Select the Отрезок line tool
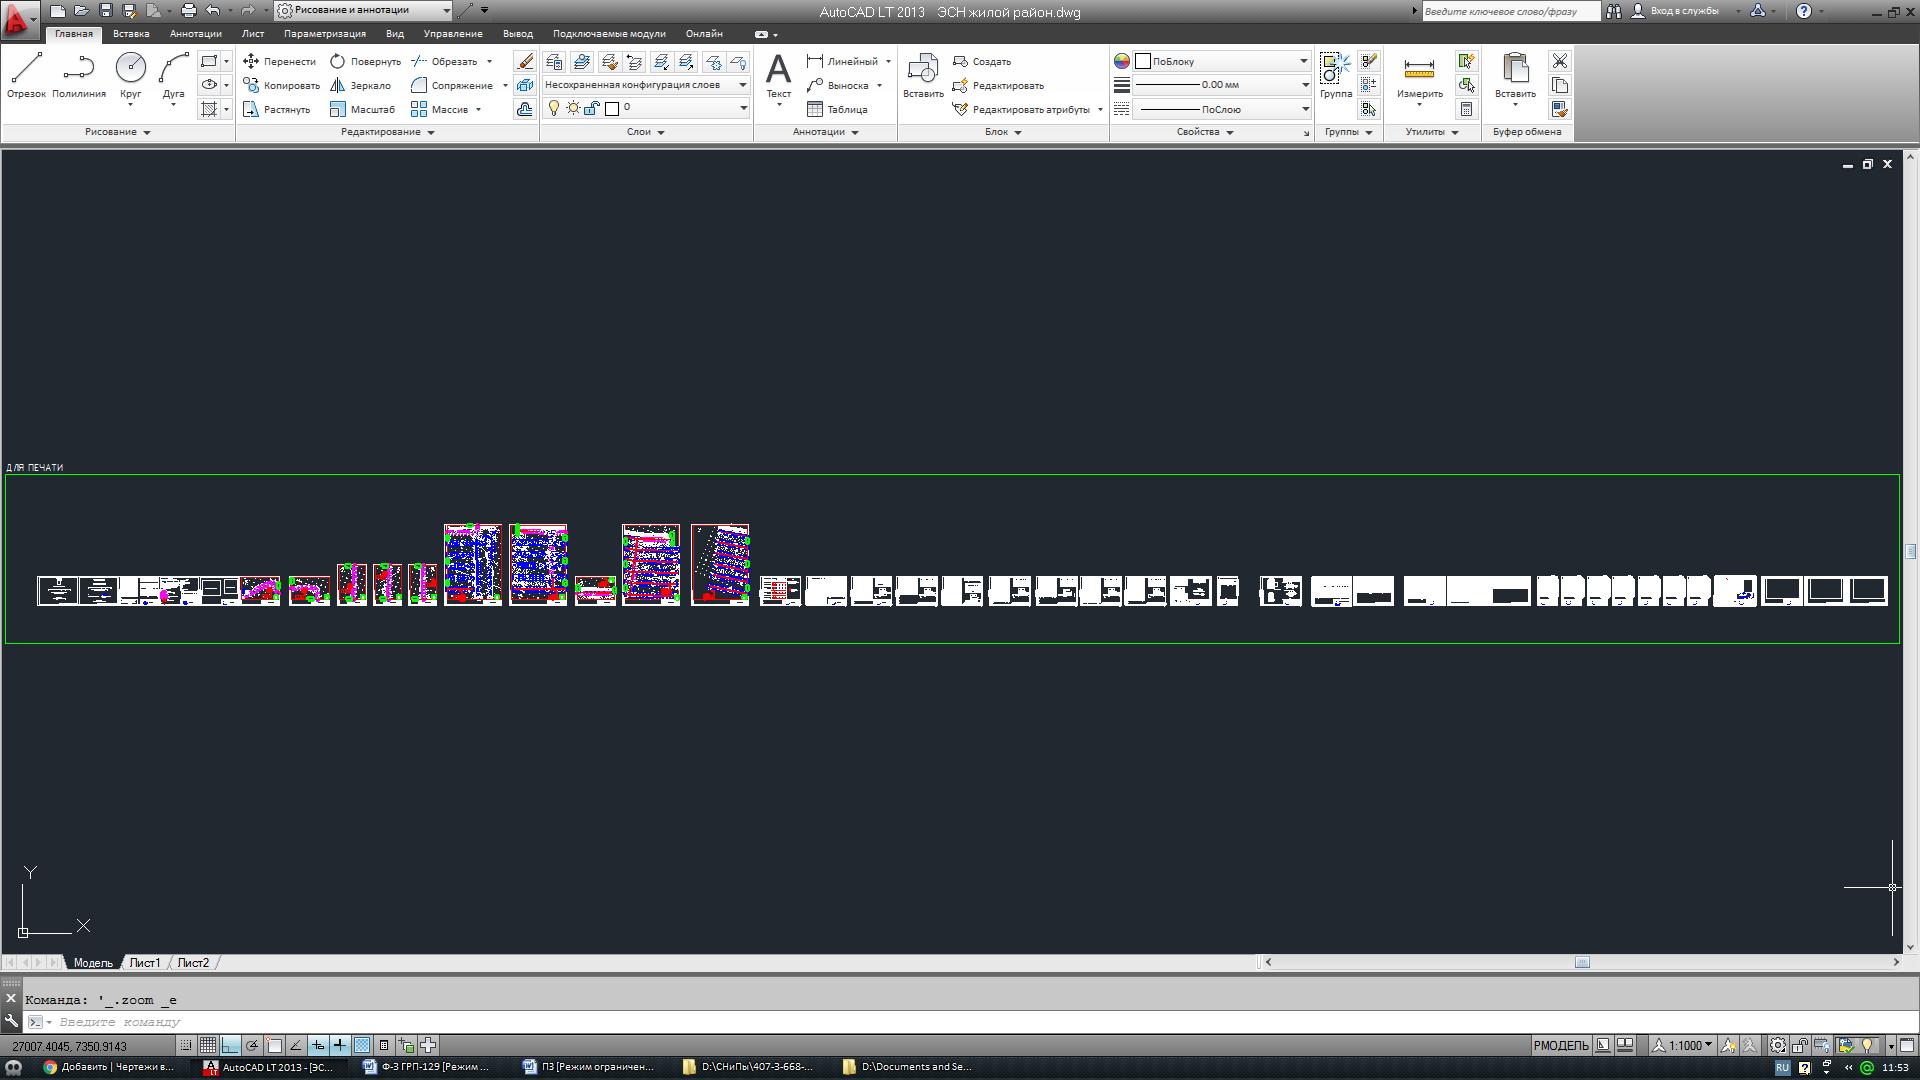This screenshot has height=1080, width=1920. 26,76
